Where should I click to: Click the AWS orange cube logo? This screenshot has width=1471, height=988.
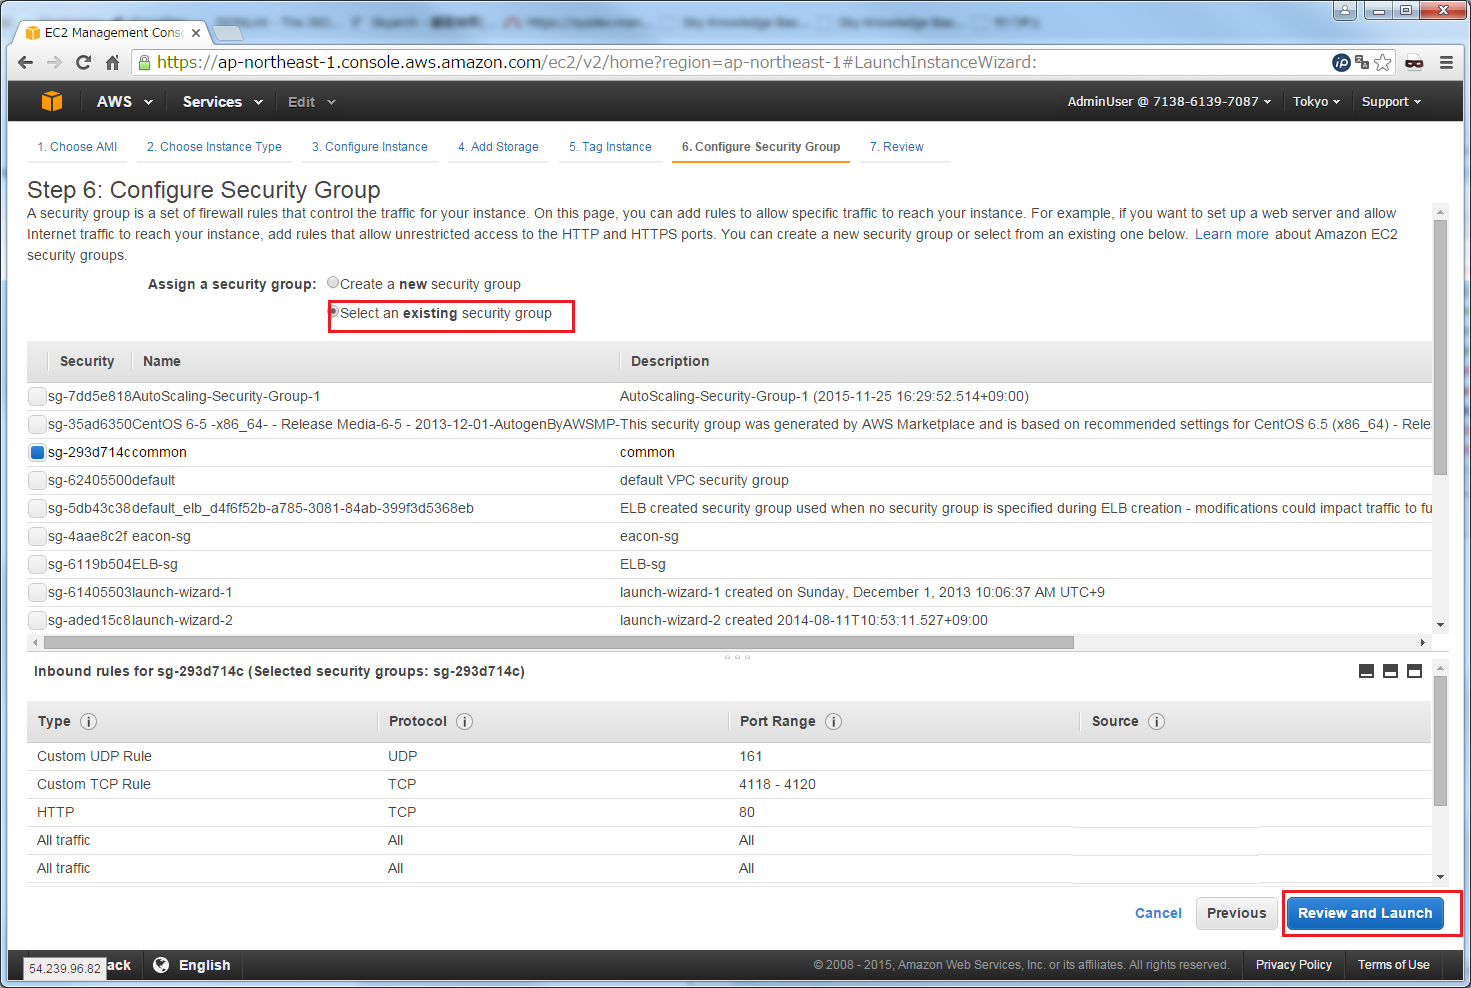coord(52,101)
